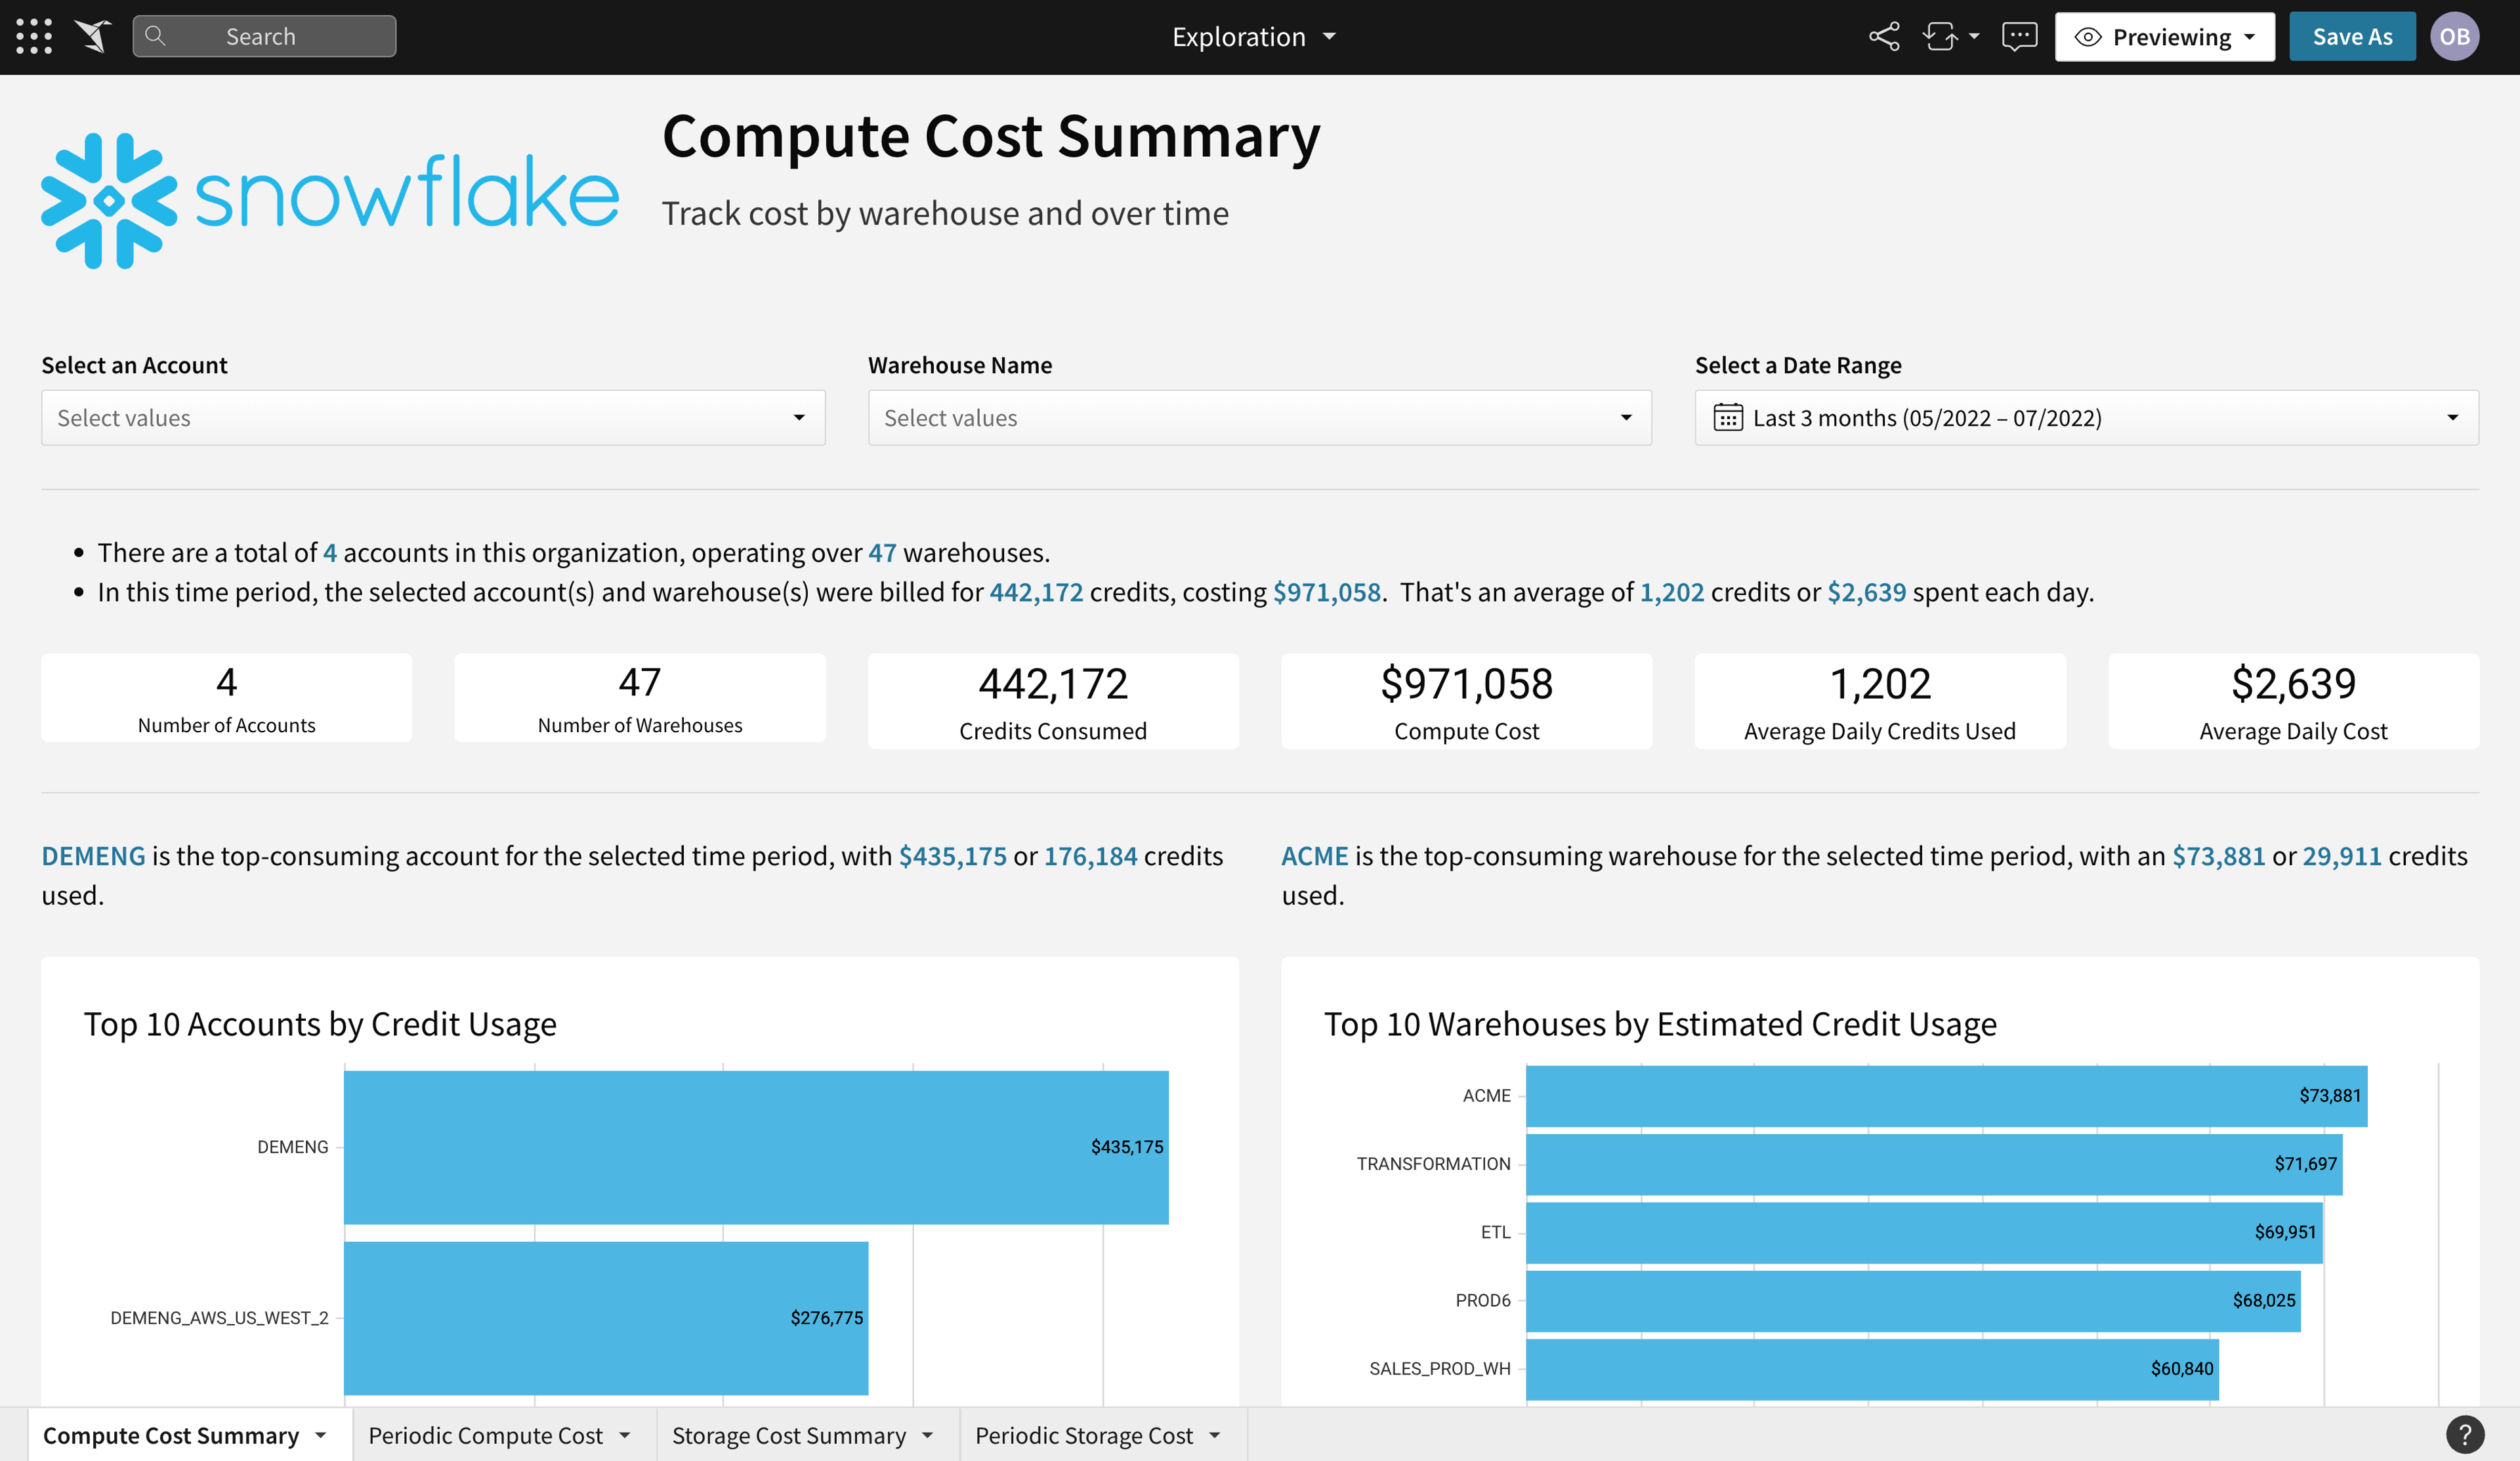Click the Credits Consumed KPI card
Viewport: 2520px width, 1461px height.
tap(1053, 701)
